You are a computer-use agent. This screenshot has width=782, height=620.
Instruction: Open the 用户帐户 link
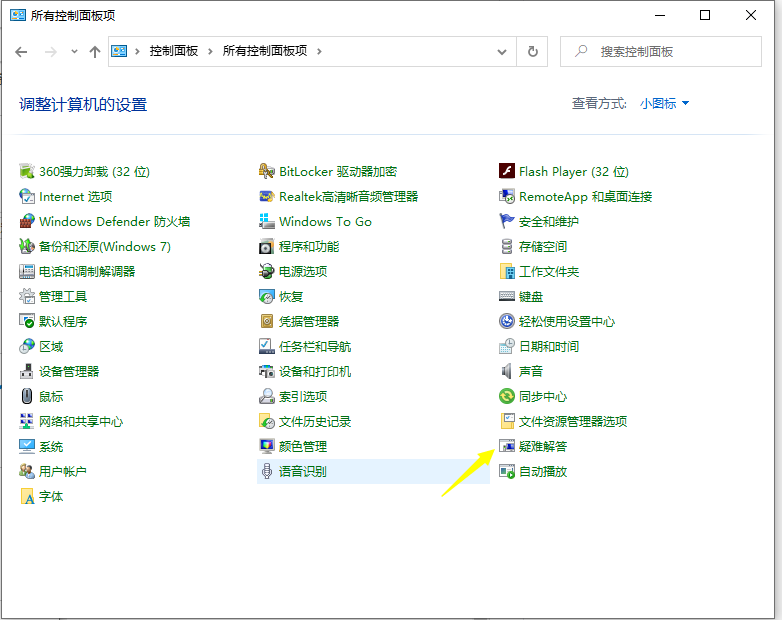point(63,472)
